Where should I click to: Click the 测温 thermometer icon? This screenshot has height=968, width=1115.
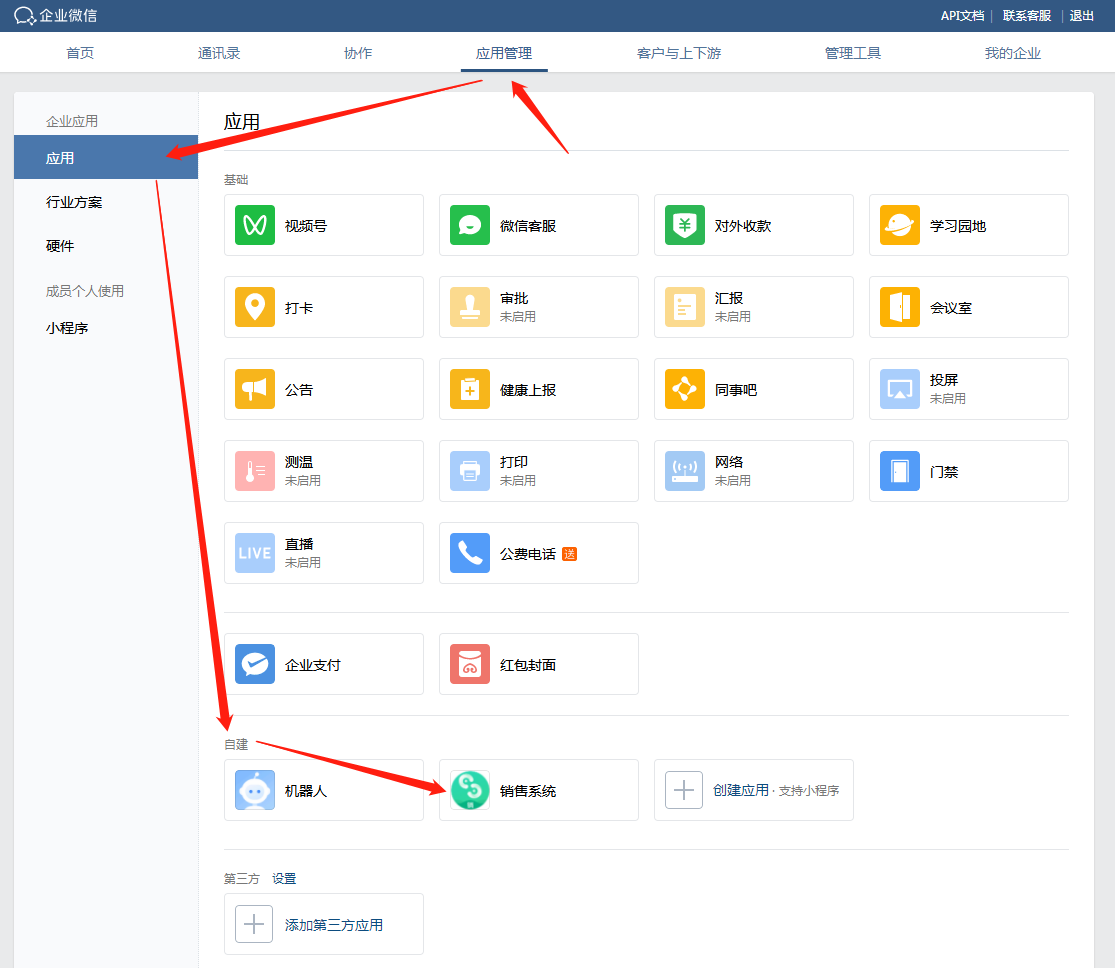[255, 471]
